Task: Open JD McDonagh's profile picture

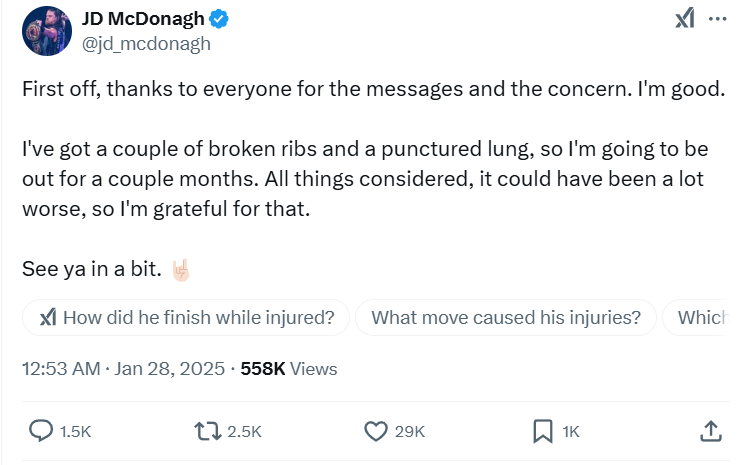Action: pyautogui.click(x=45, y=31)
